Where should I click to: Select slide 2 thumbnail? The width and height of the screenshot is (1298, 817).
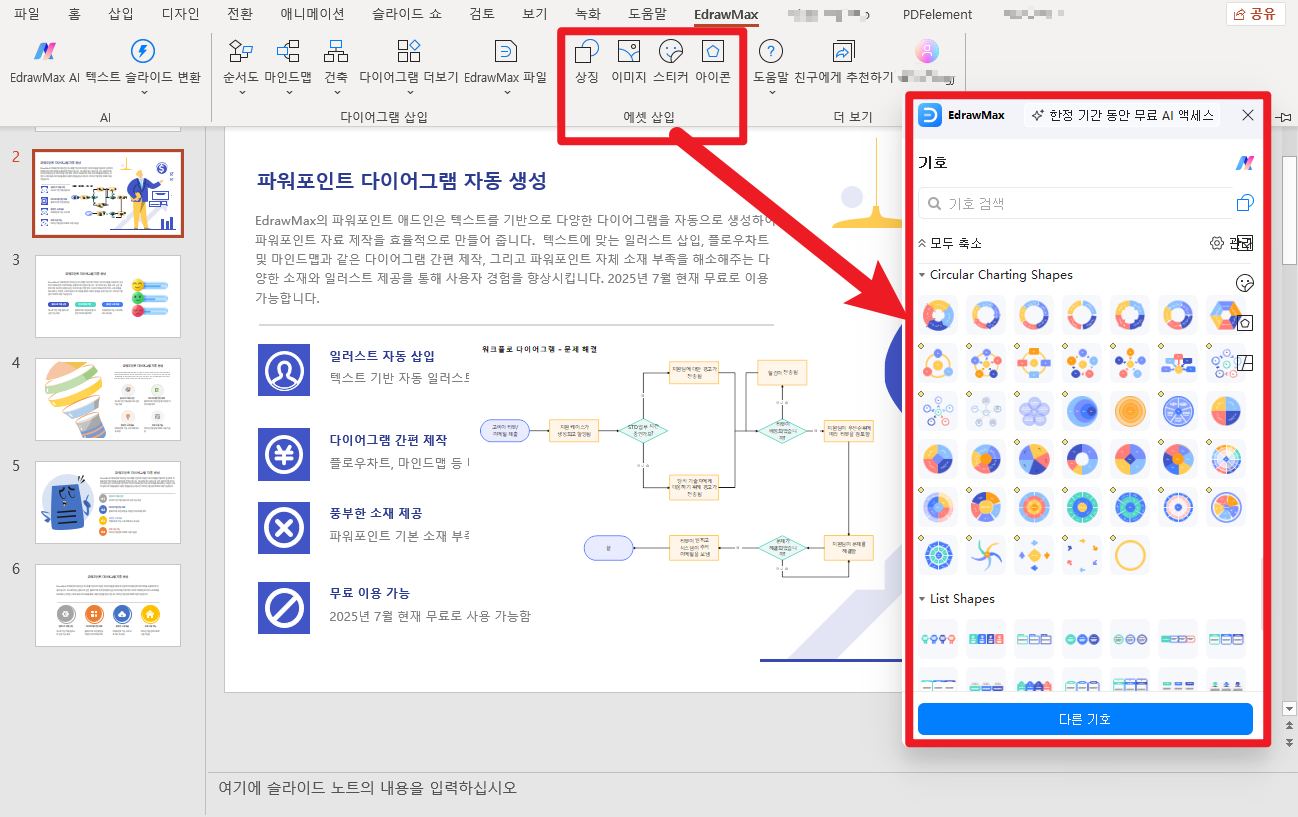click(108, 193)
